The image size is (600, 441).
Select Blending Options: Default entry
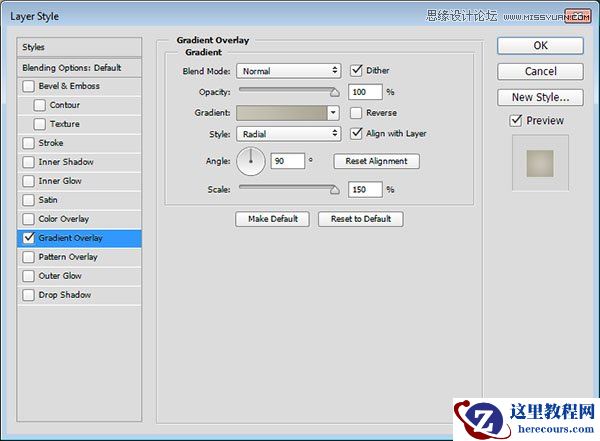[79, 68]
